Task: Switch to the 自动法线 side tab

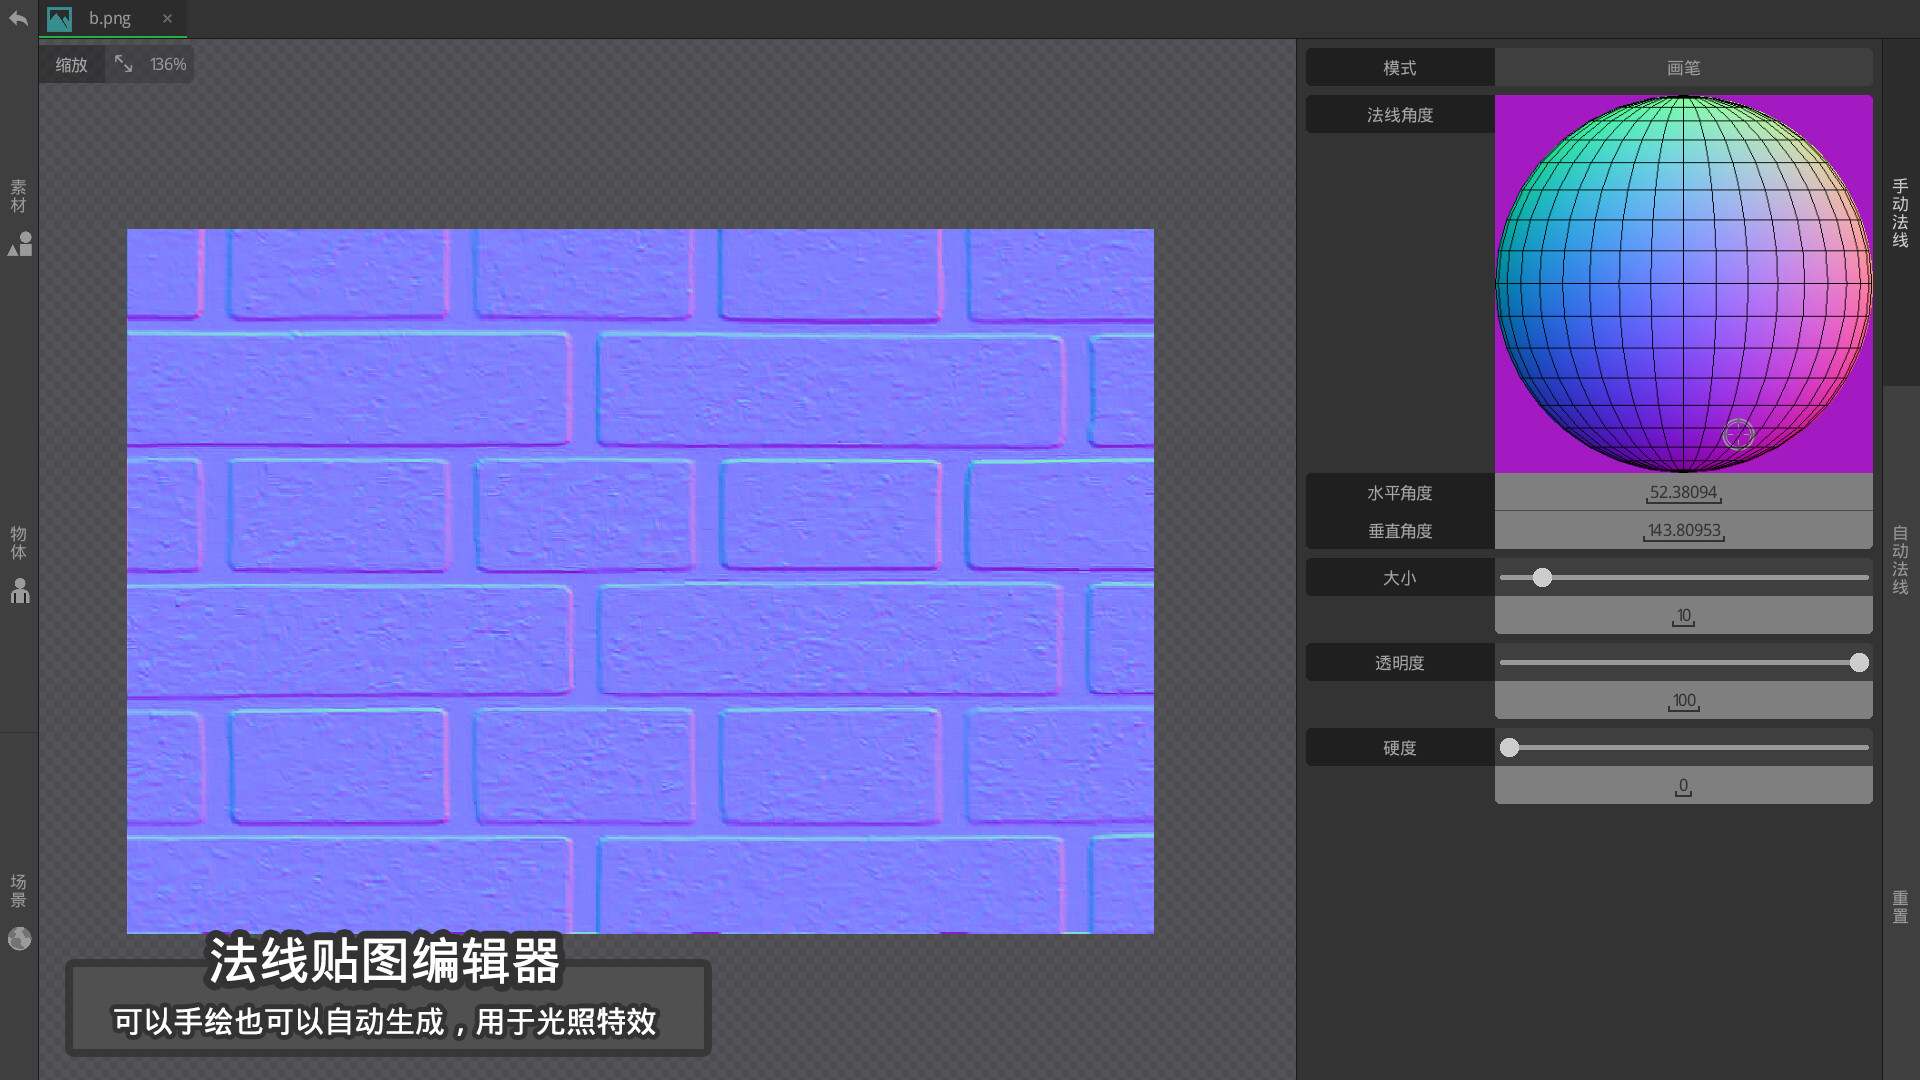Action: click(x=1900, y=560)
